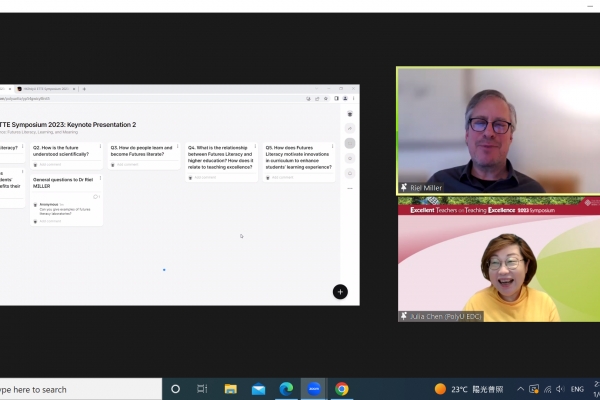
Task: Open Q5 card's three-dot menu
Action: pyautogui.click(x=333, y=146)
